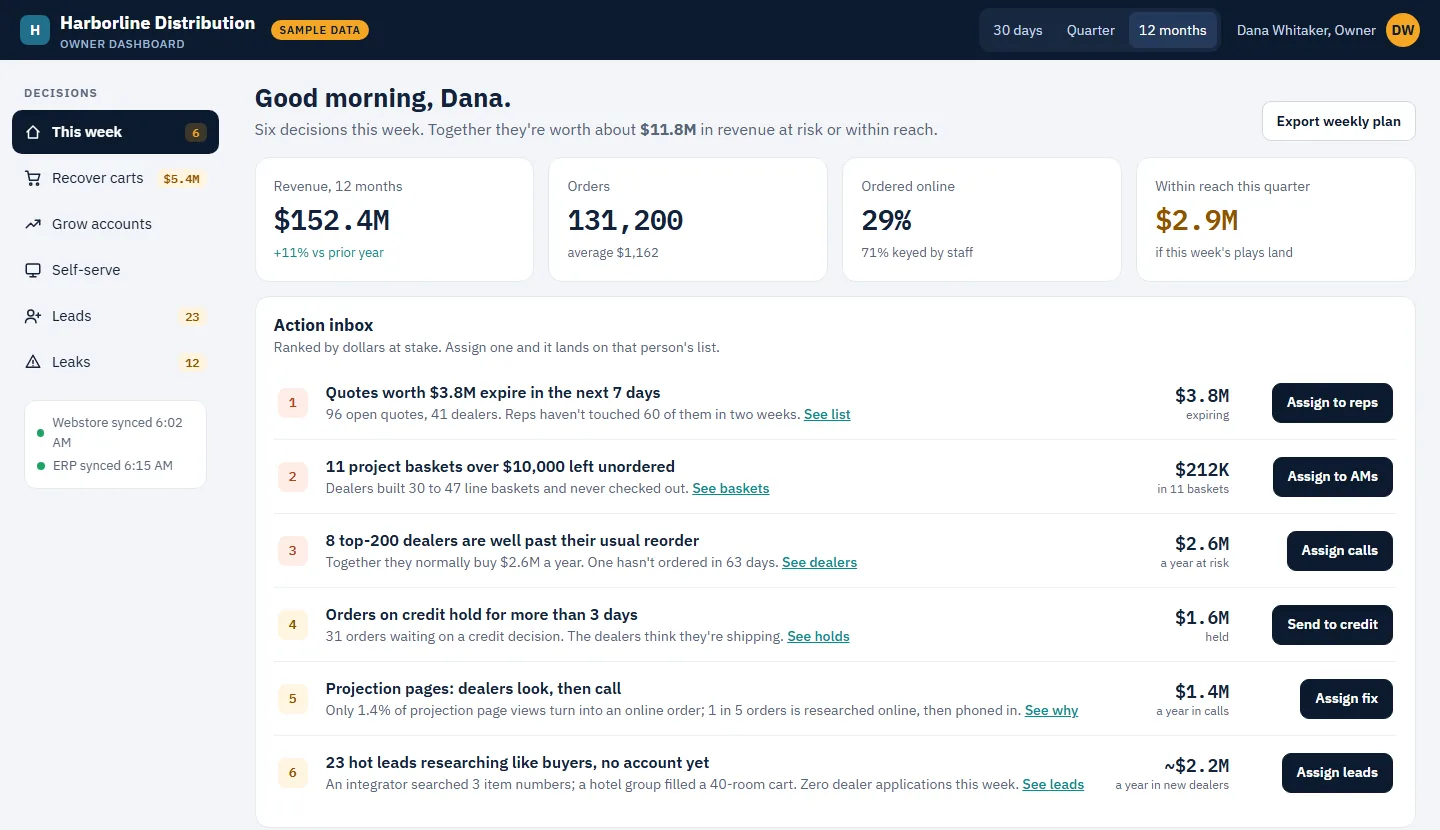
Task: Select the Quarter time range
Action: point(1091,30)
